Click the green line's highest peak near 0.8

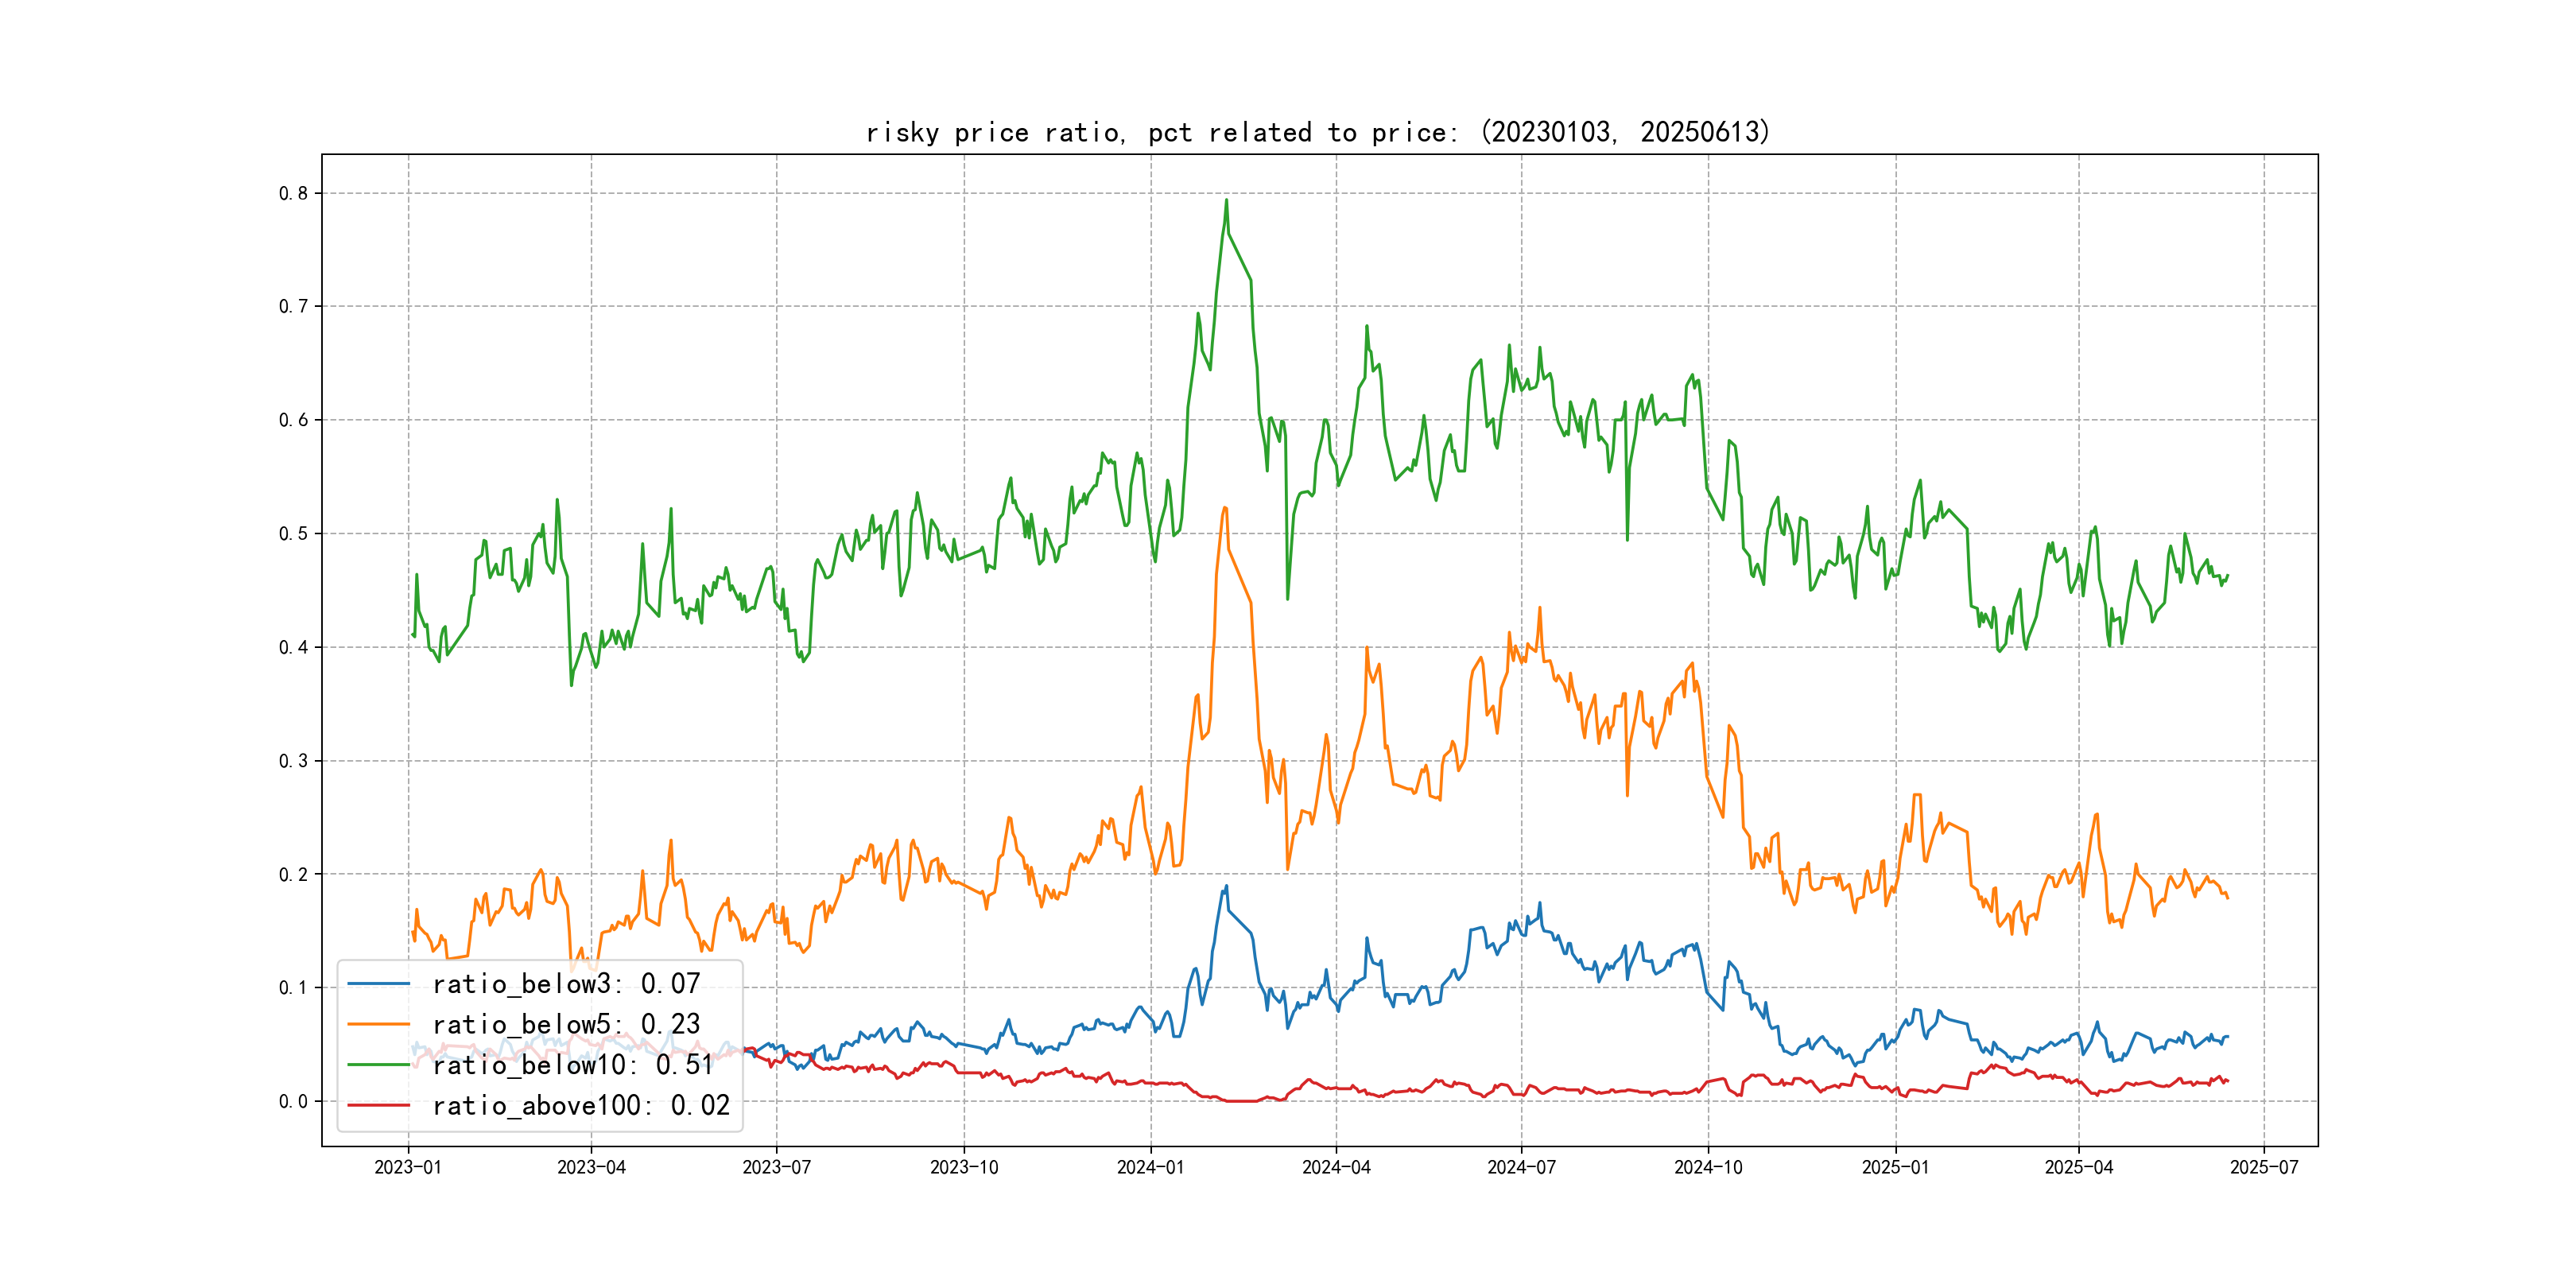click(1226, 201)
